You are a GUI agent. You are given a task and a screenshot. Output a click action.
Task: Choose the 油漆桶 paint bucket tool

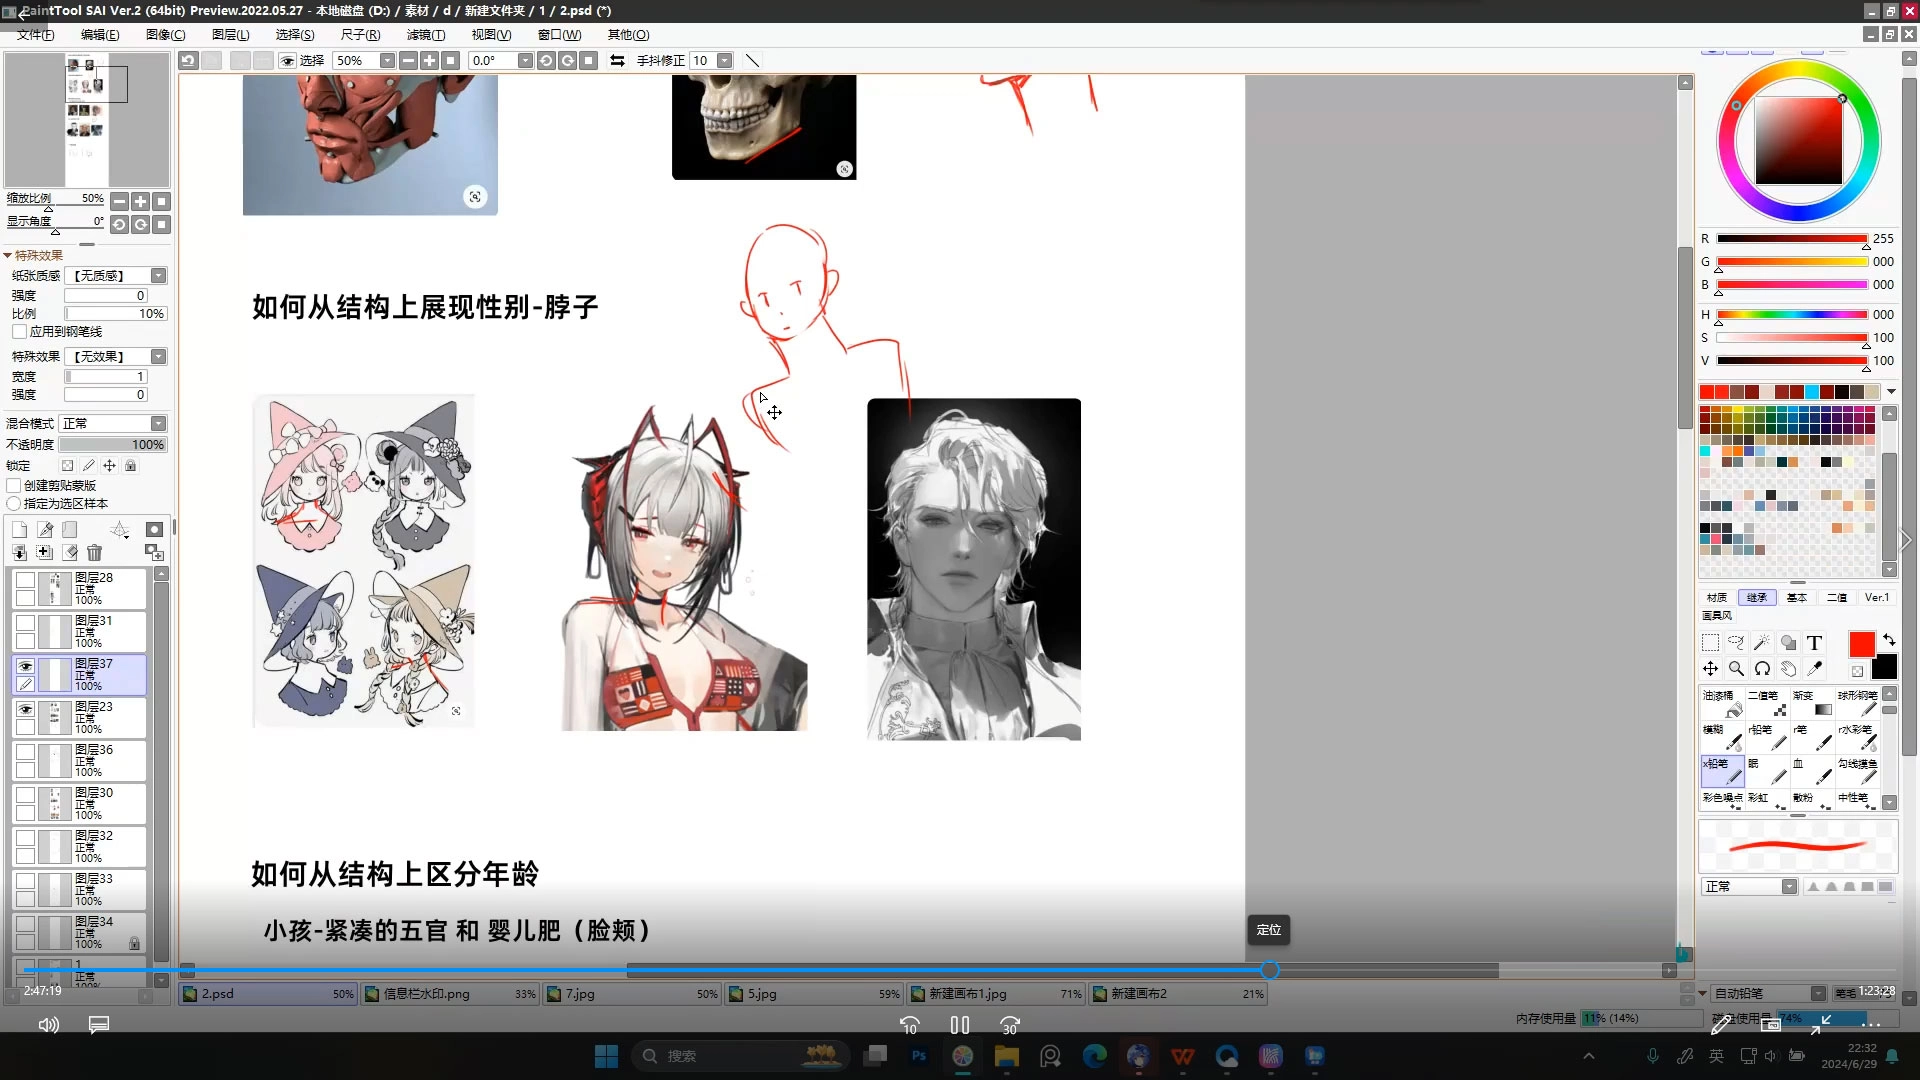pos(1722,703)
